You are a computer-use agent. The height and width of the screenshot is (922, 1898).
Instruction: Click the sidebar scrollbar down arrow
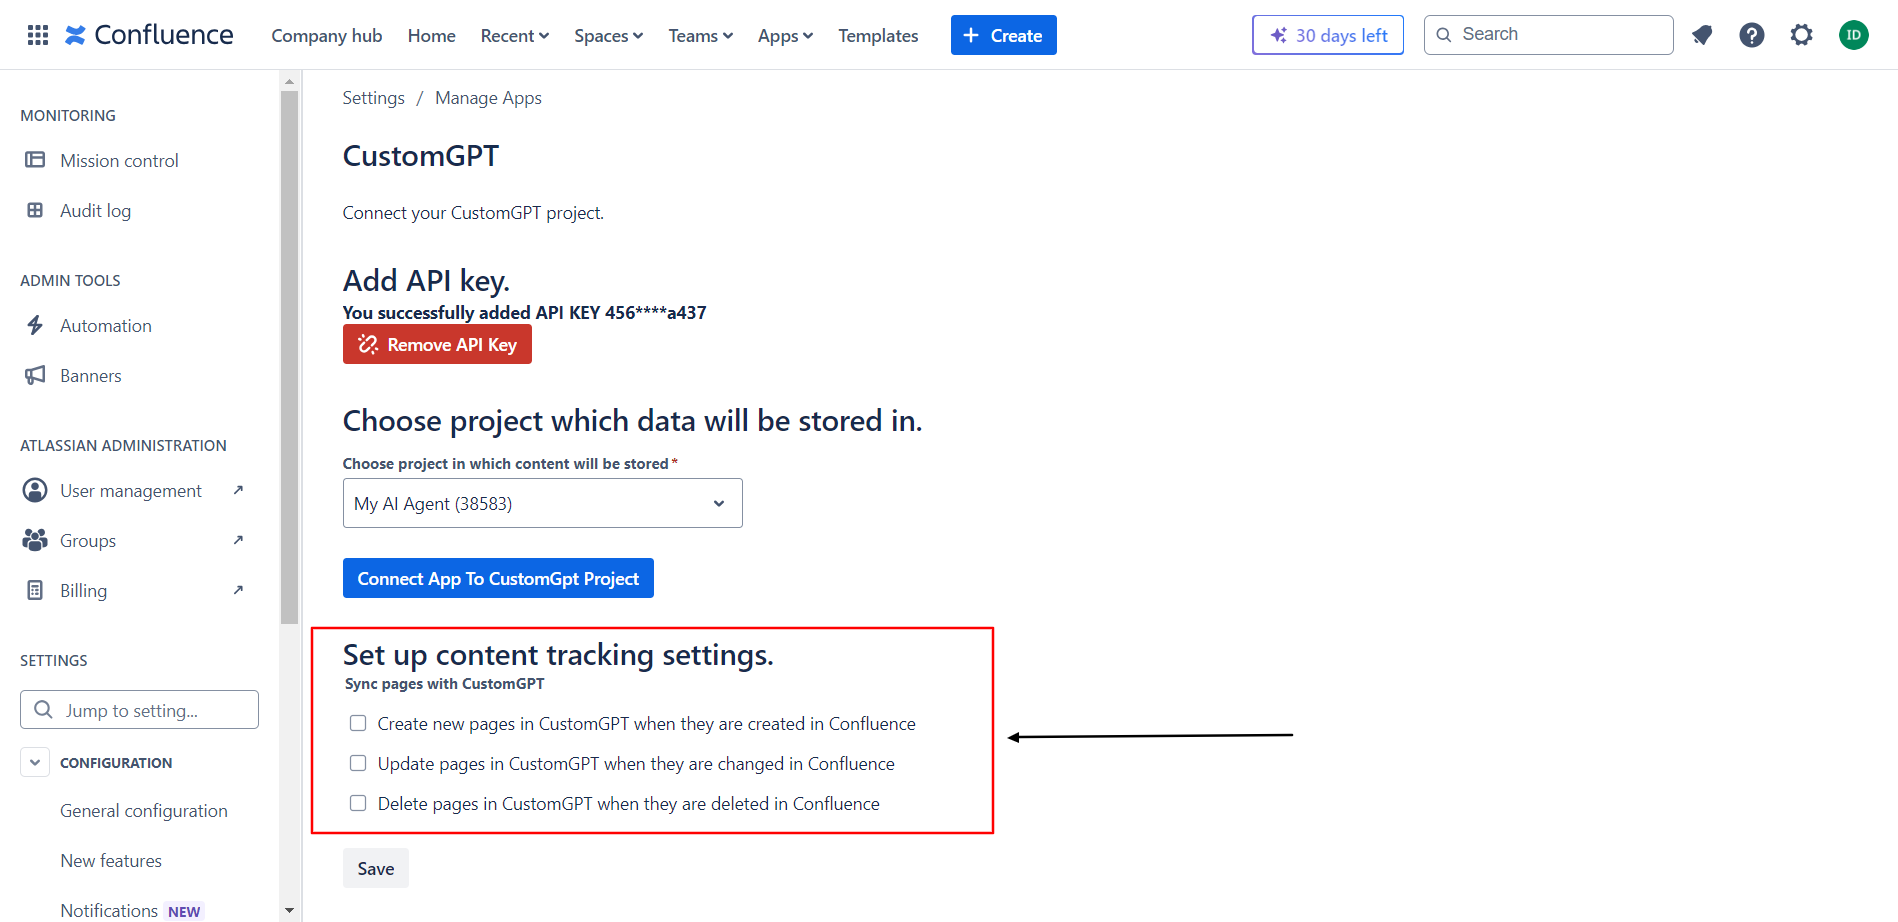290,911
